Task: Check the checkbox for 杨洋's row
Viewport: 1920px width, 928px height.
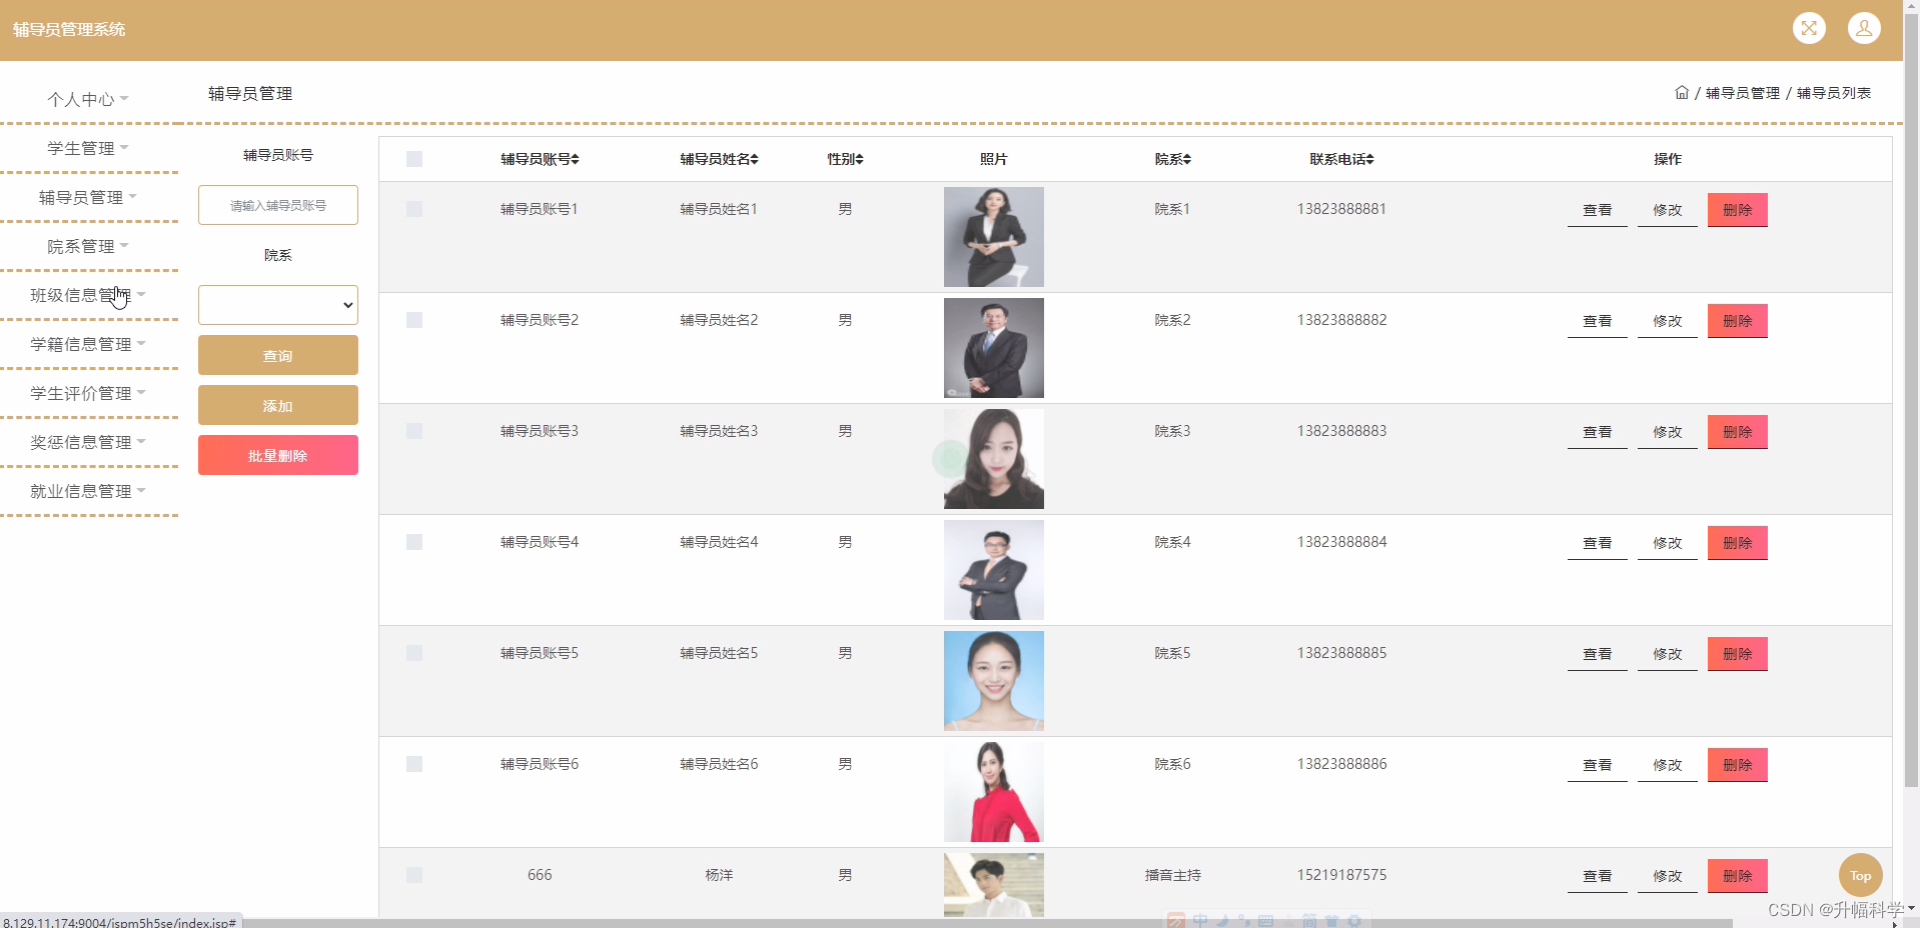Action: coord(414,875)
